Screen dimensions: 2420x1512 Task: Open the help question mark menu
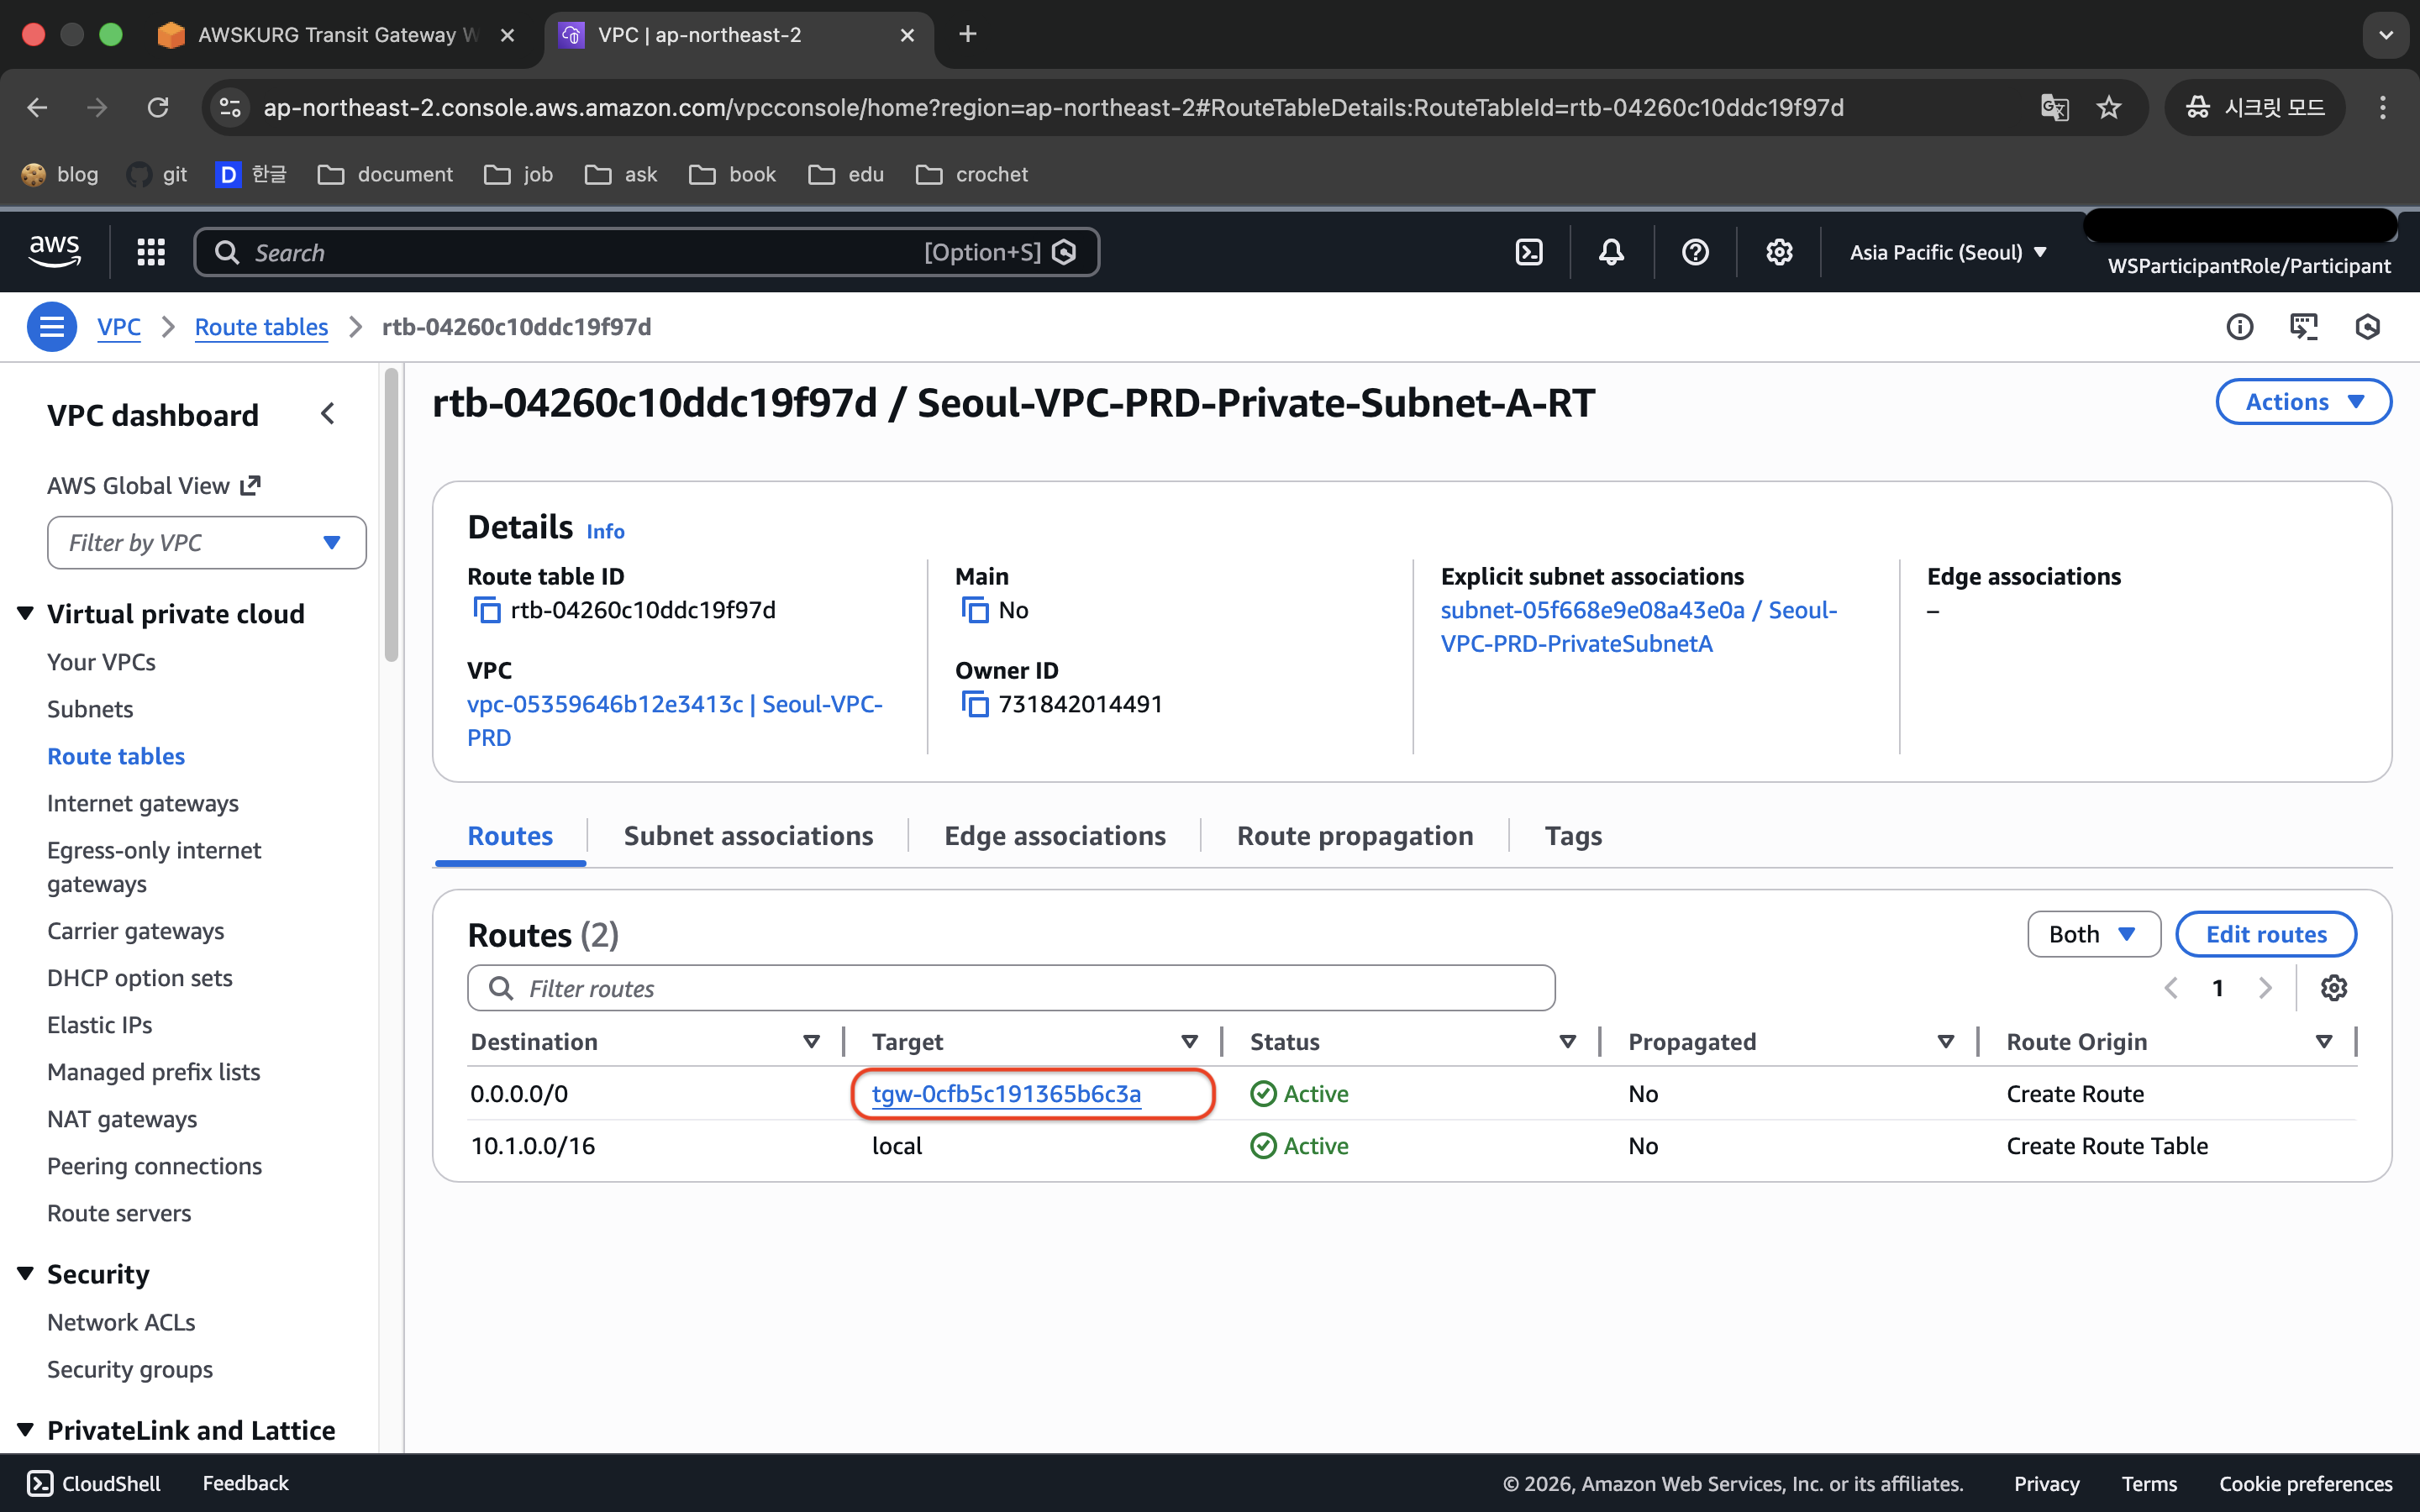pos(1695,252)
